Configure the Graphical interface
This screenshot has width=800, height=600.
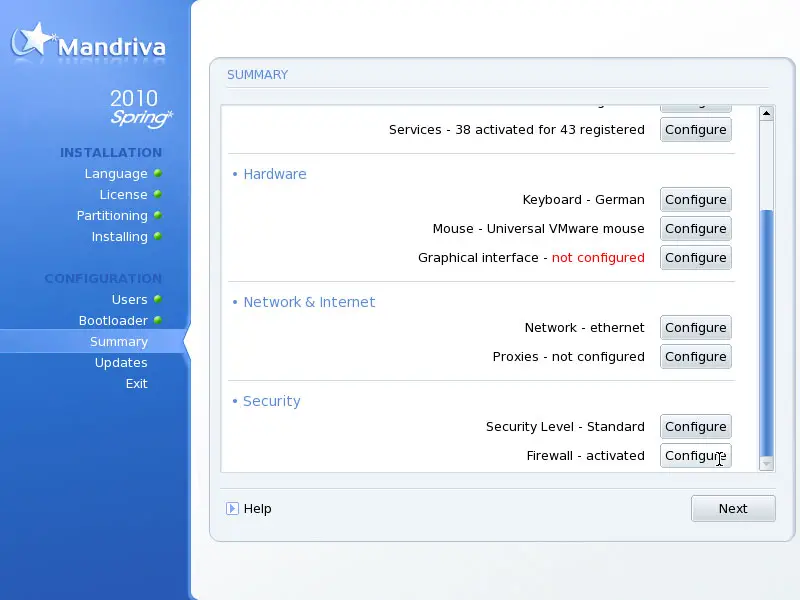[695, 258]
